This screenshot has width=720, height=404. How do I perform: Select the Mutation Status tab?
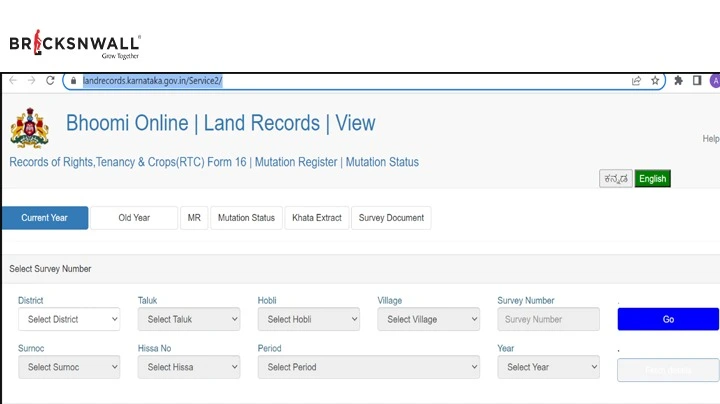pos(246,218)
